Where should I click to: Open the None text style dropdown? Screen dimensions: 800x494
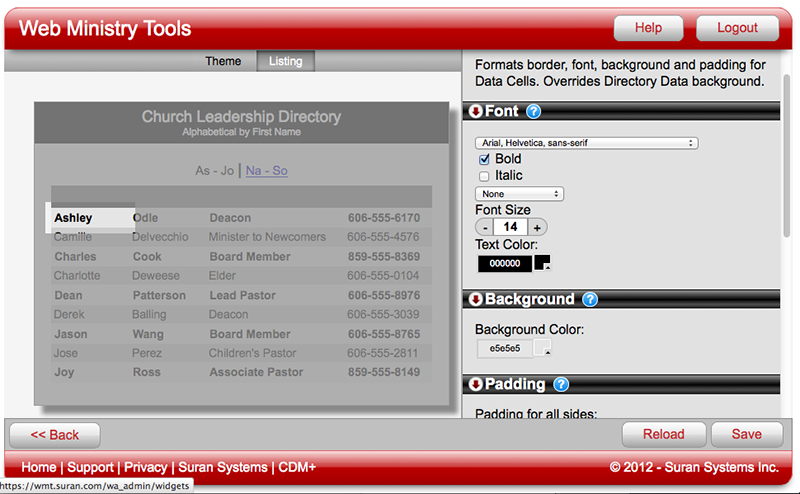[x=519, y=194]
